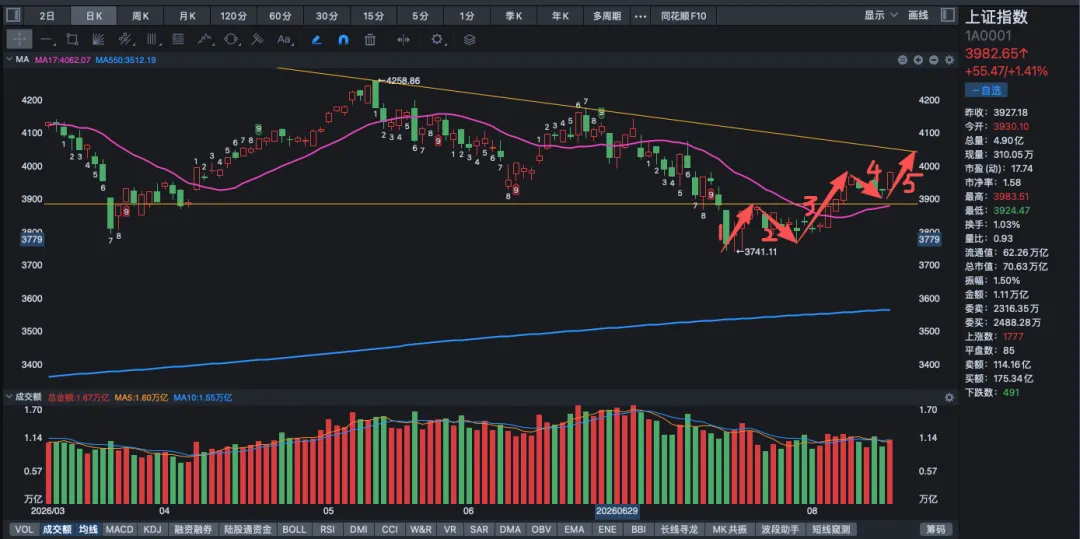This screenshot has width=1080, height=539.
Task: Select the W&R indicator tab
Action: [421, 529]
